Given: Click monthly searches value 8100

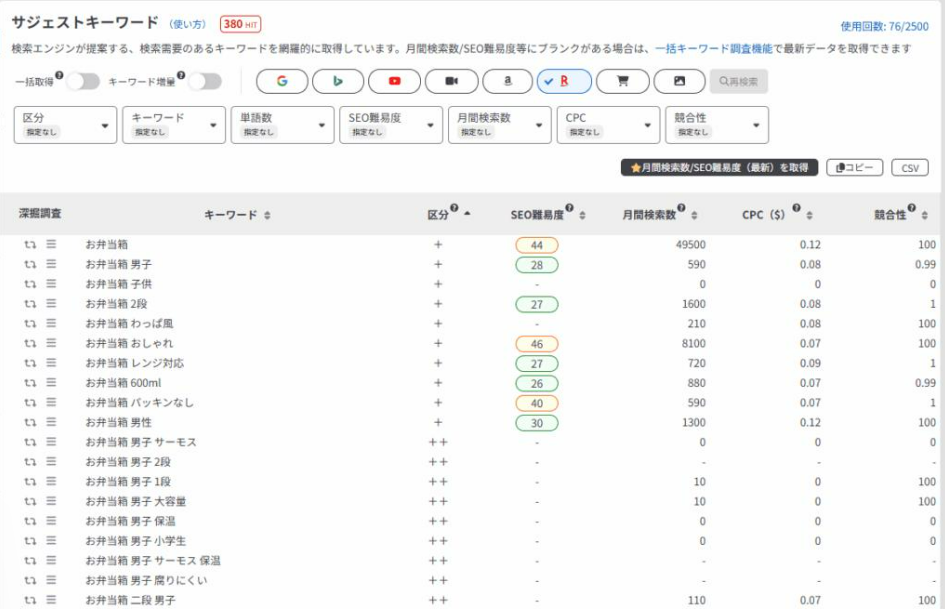Looking at the screenshot, I should pos(694,344).
